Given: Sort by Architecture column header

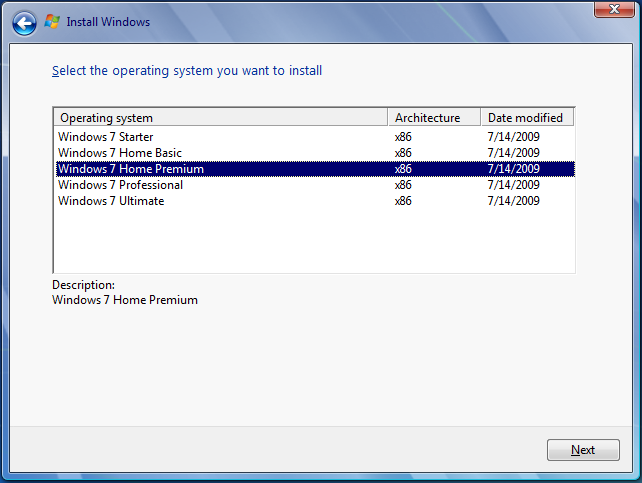Looking at the screenshot, I should pyautogui.click(x=434, y=117).
